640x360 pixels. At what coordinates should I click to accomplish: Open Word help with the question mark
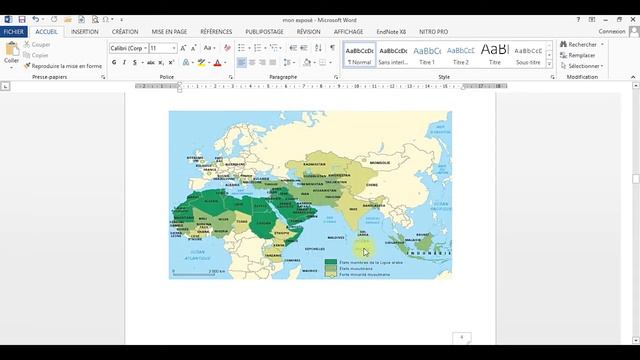coord(578,20)
